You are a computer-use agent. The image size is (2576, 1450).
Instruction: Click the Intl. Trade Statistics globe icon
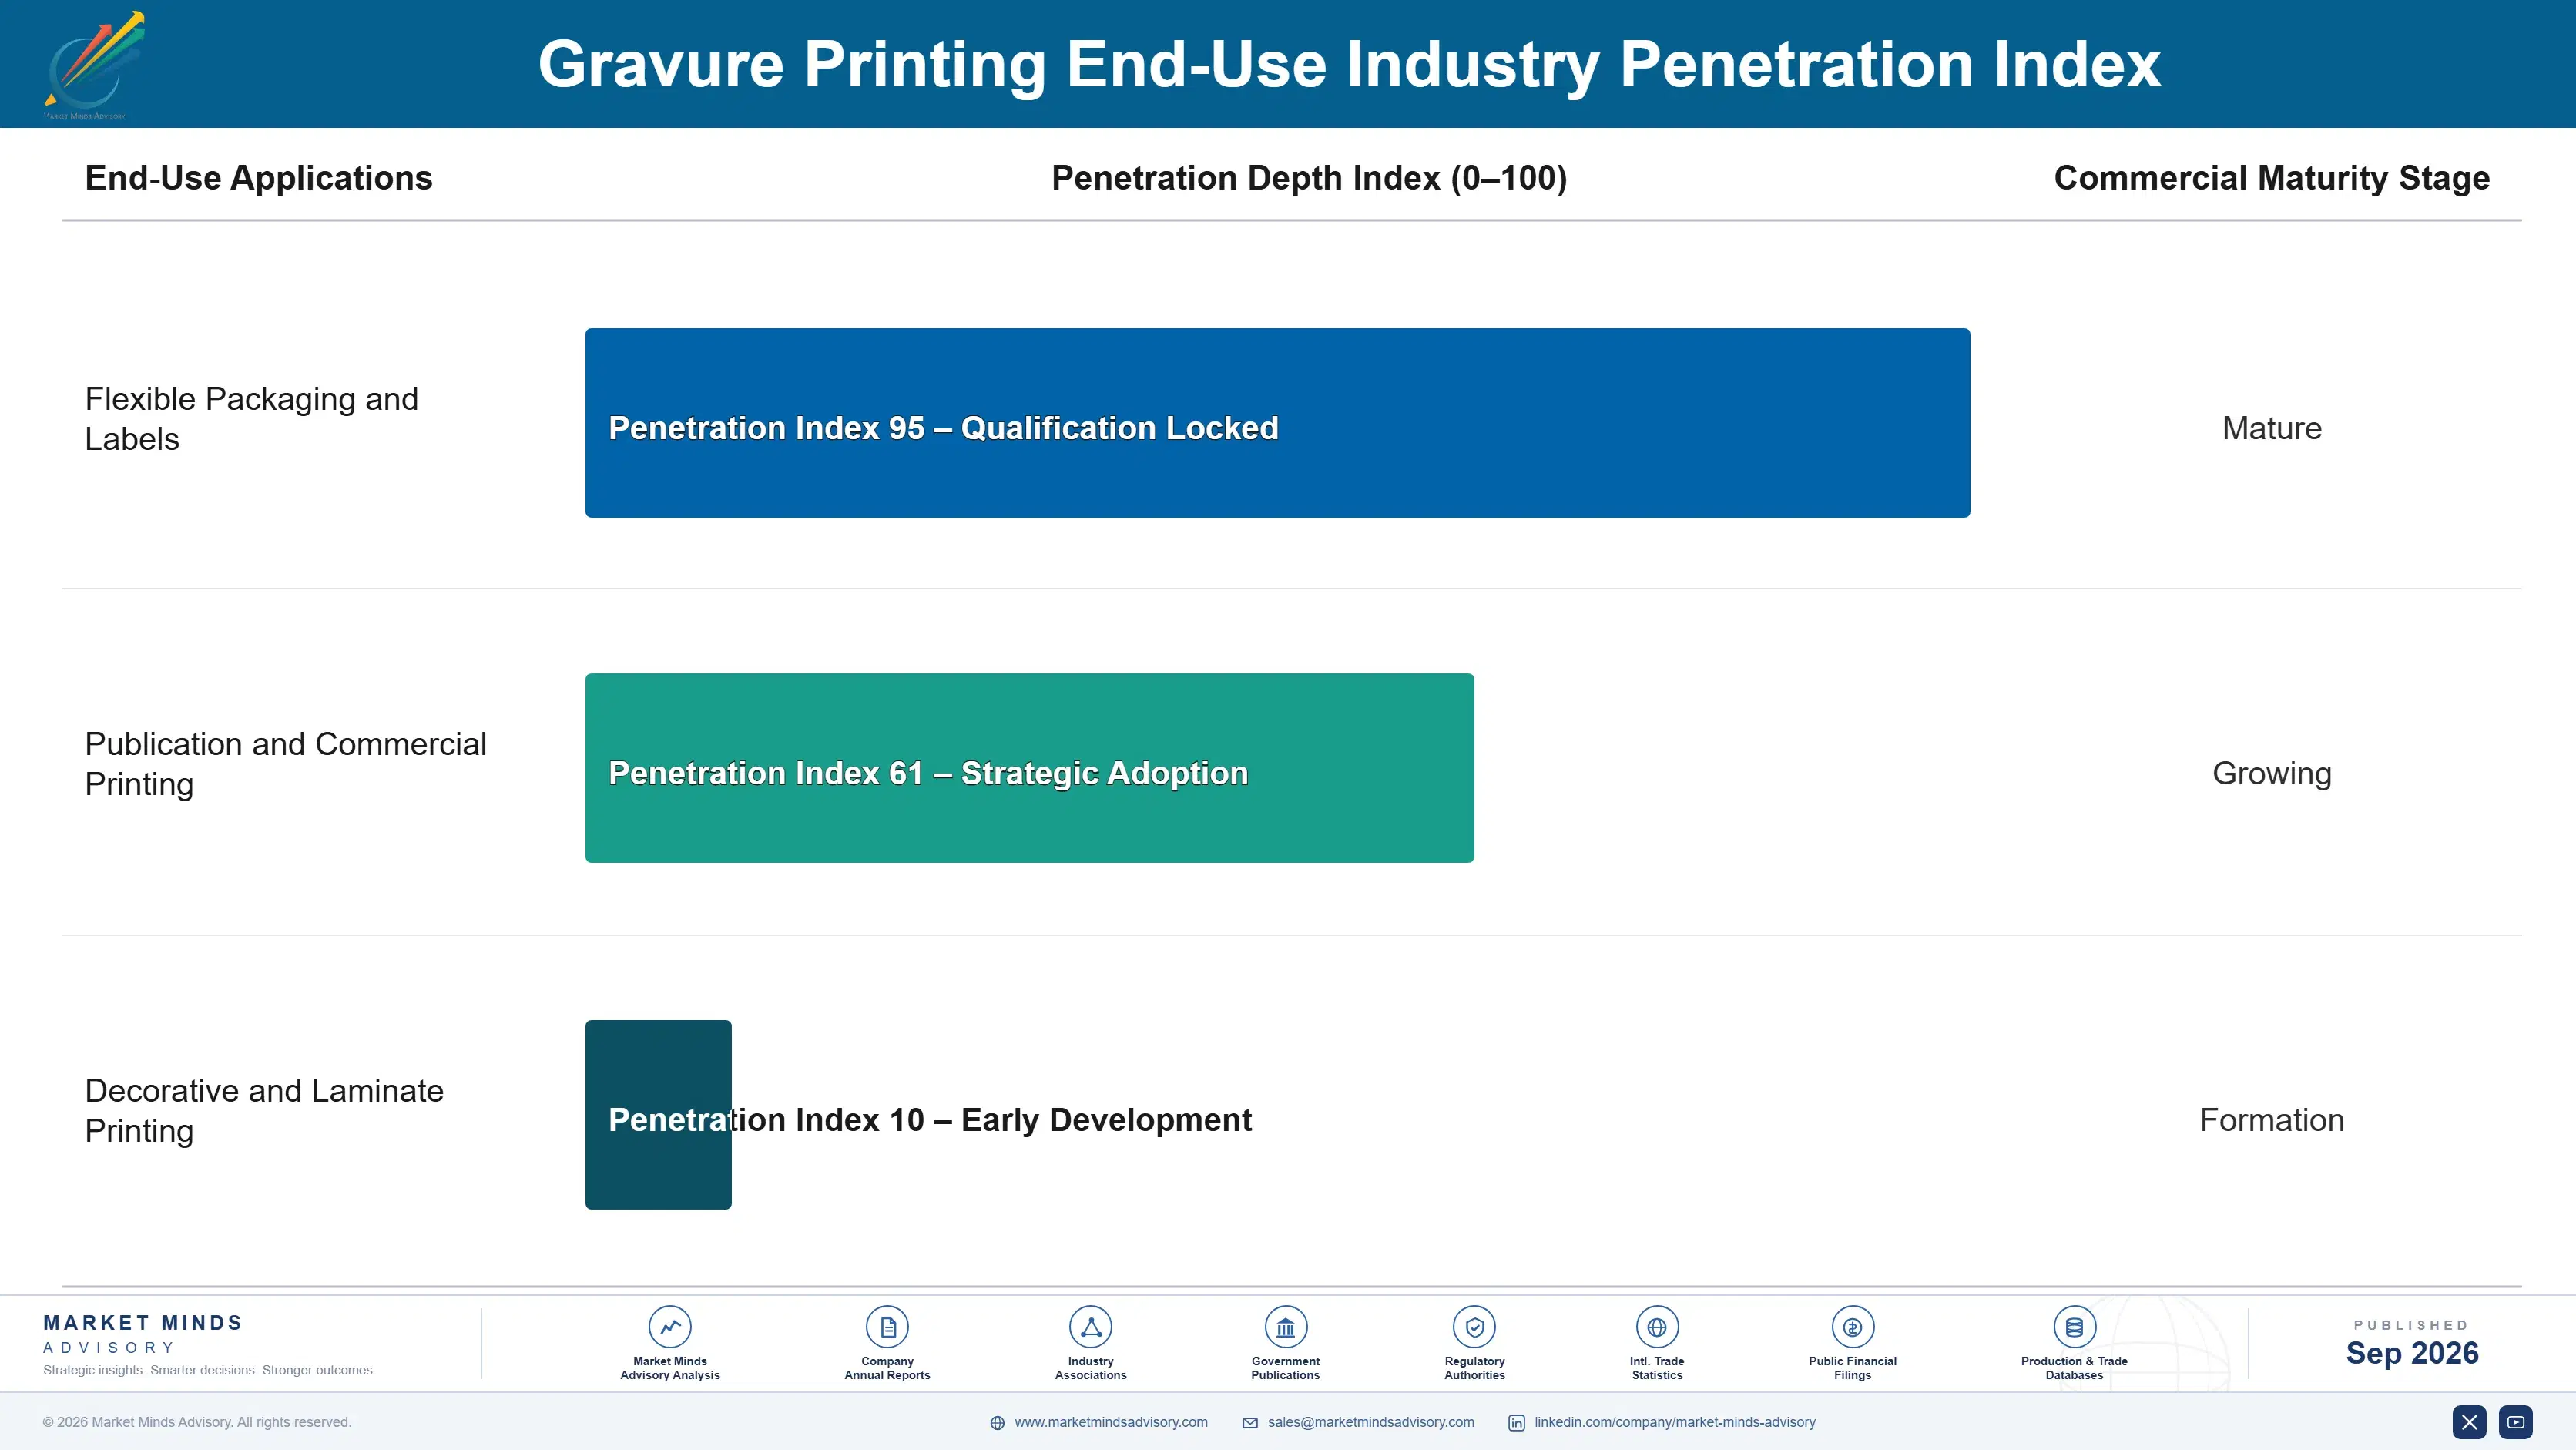tap(1657, 1327)
